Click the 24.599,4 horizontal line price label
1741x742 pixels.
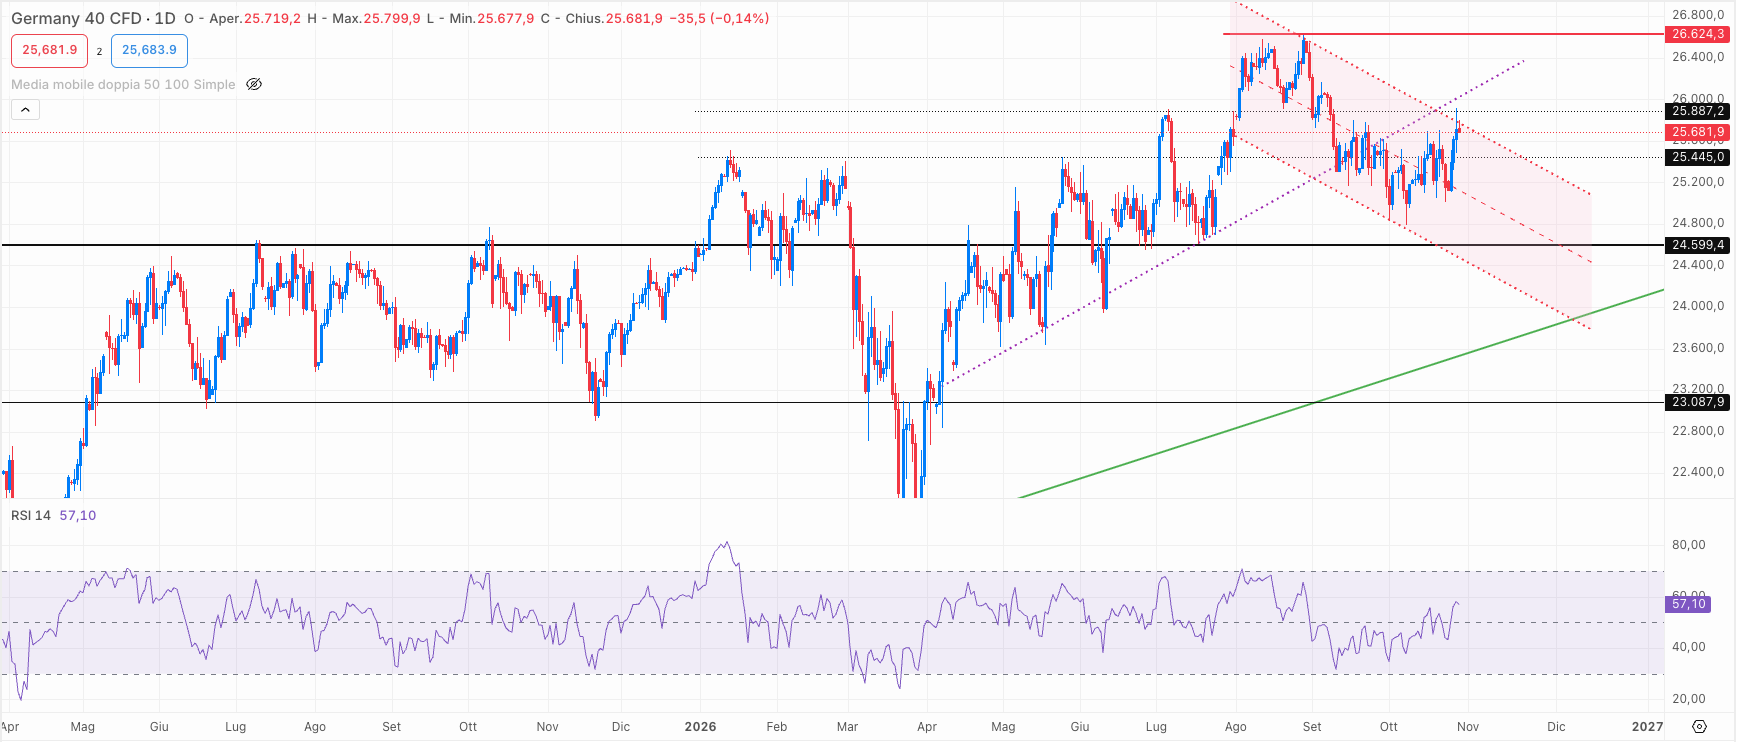(1697, 245)
